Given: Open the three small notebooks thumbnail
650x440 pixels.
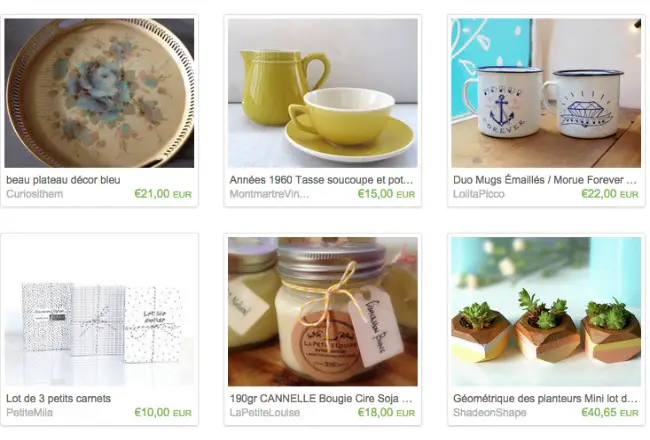Looking at the screenshot, I should [x=99, y=311].
